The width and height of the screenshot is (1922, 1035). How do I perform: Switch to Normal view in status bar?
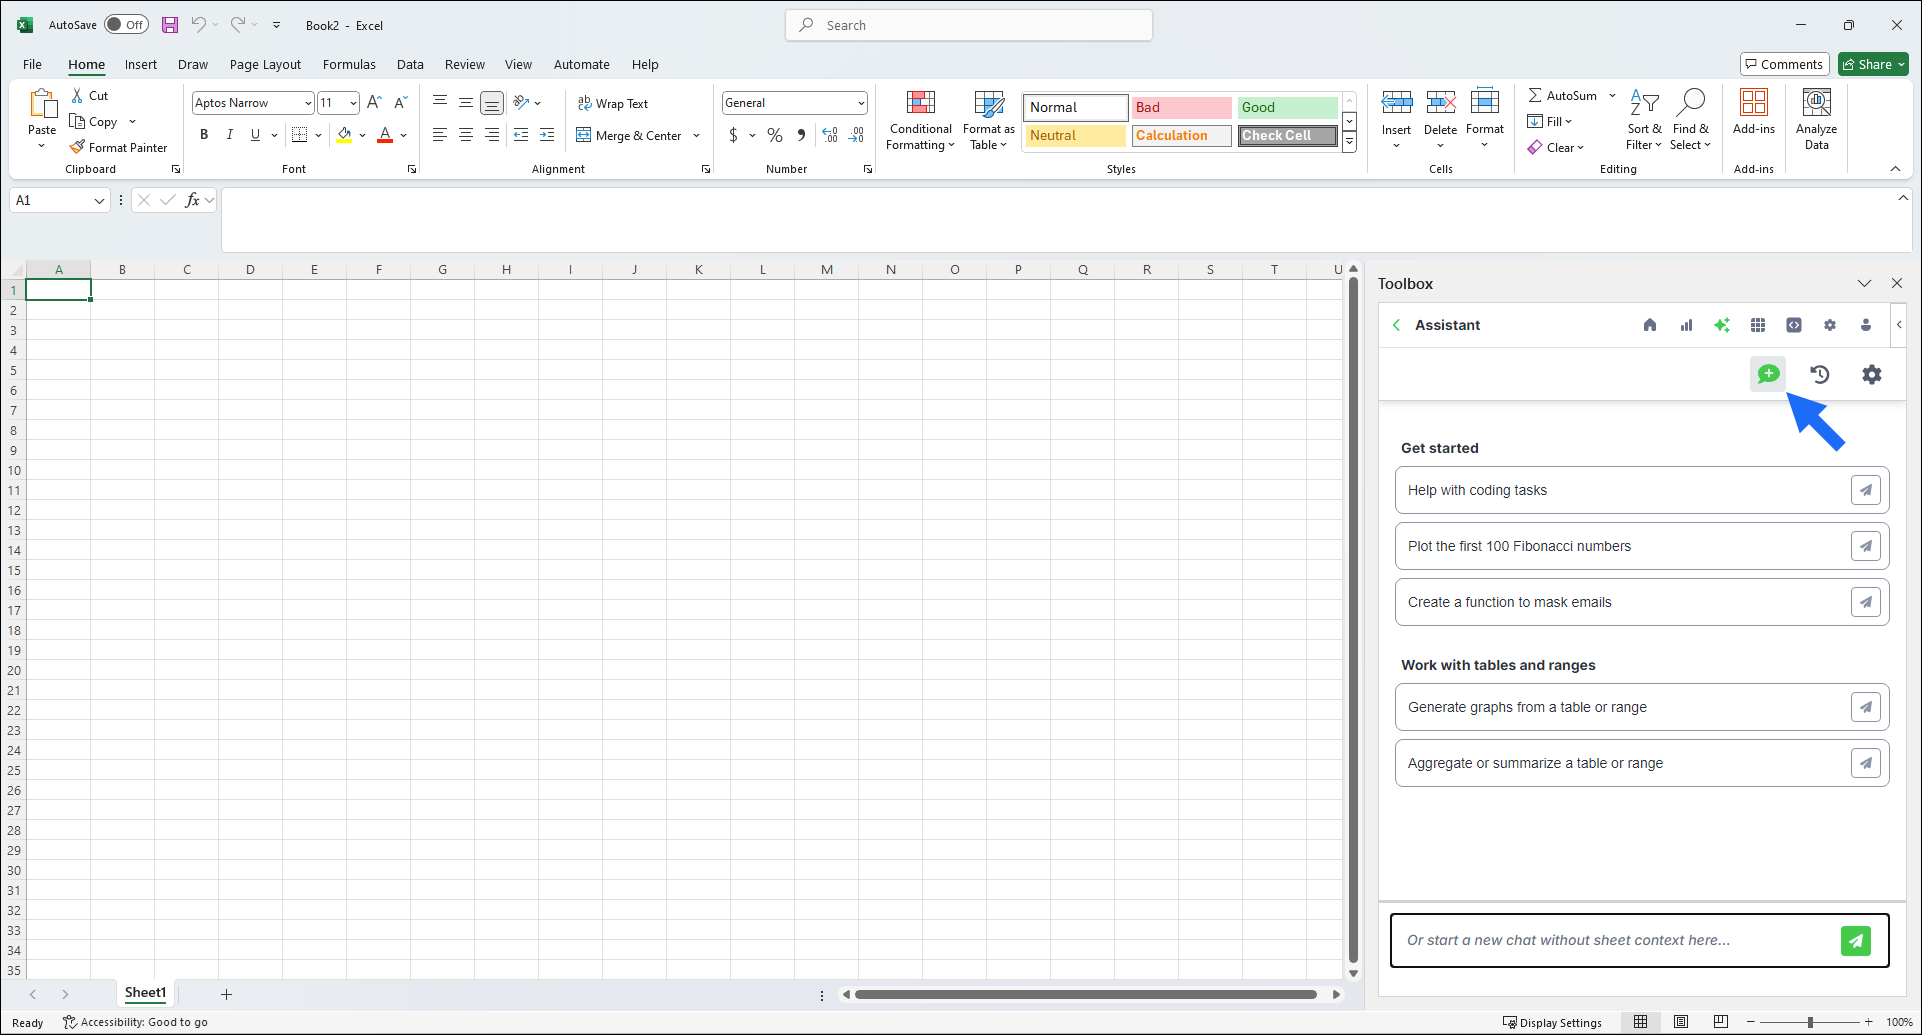point(1641,1022)
